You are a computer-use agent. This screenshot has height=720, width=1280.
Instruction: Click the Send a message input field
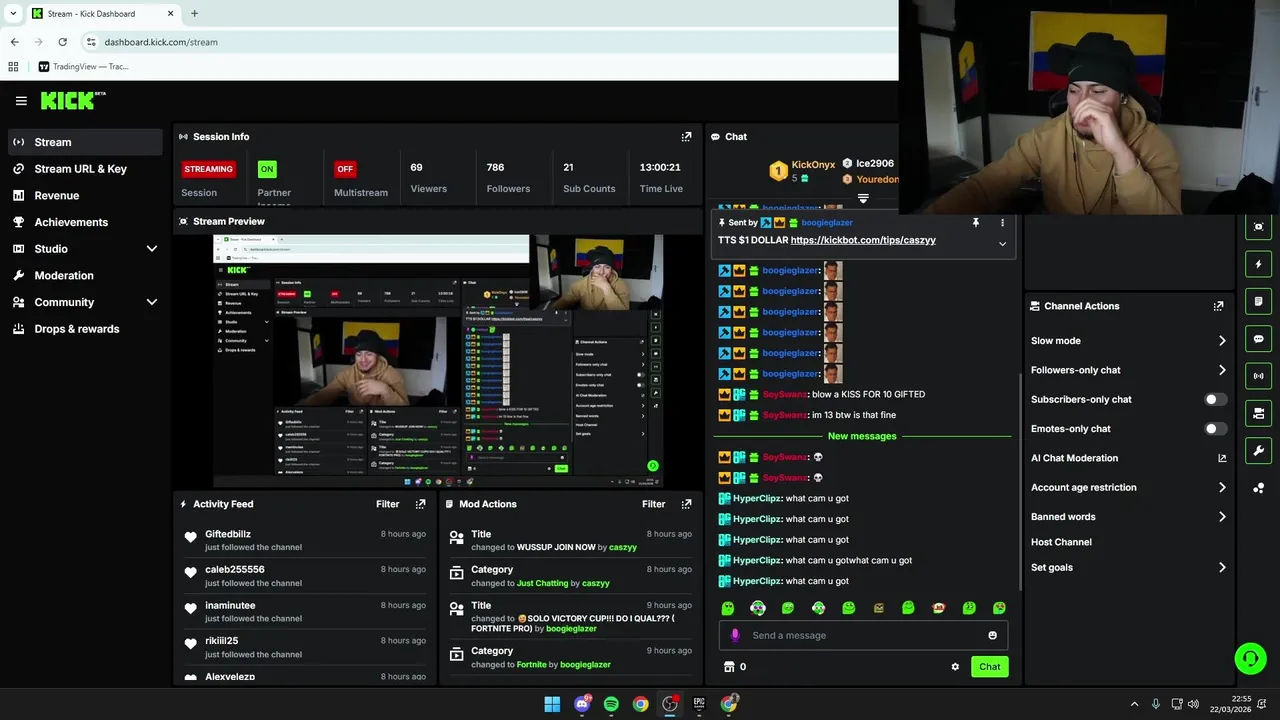point(863,635)
